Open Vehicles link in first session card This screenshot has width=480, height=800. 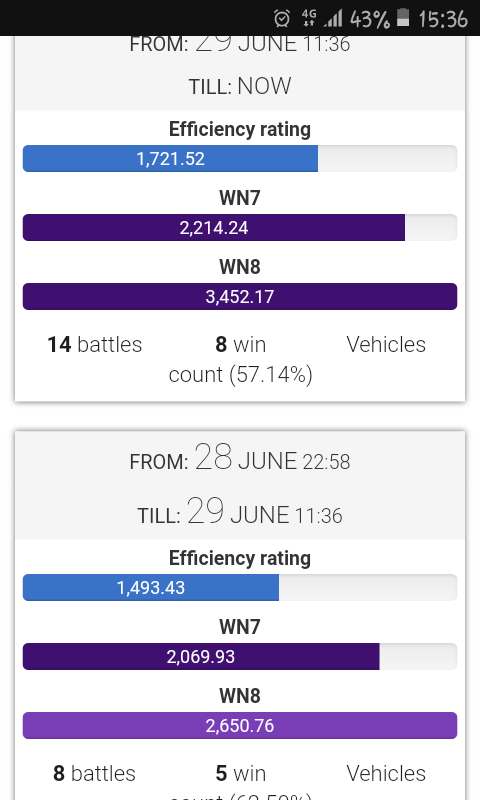[x=386, y=344]
